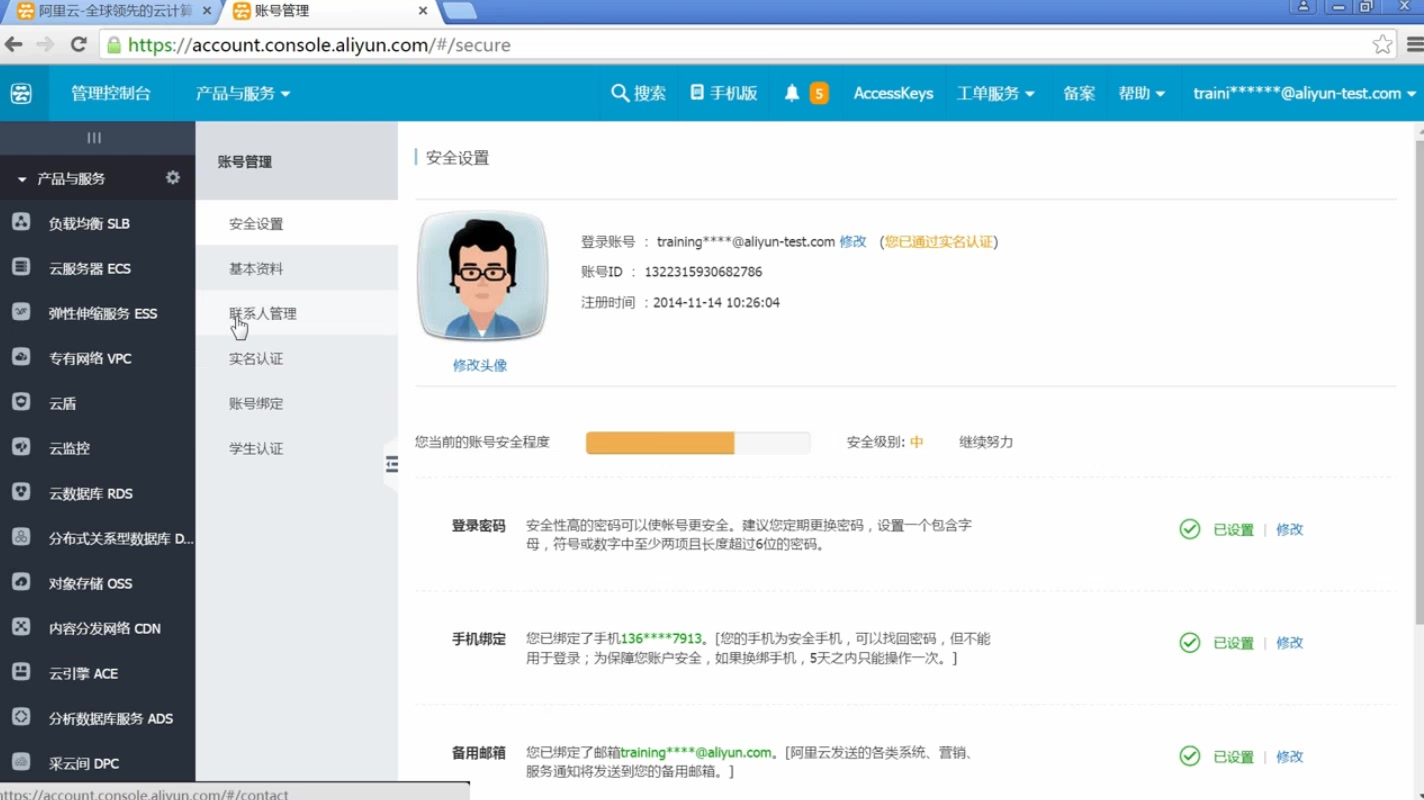The image size is (1424, 800).
Task: Open the 手机版 mobile version
Action: [723, 93]
